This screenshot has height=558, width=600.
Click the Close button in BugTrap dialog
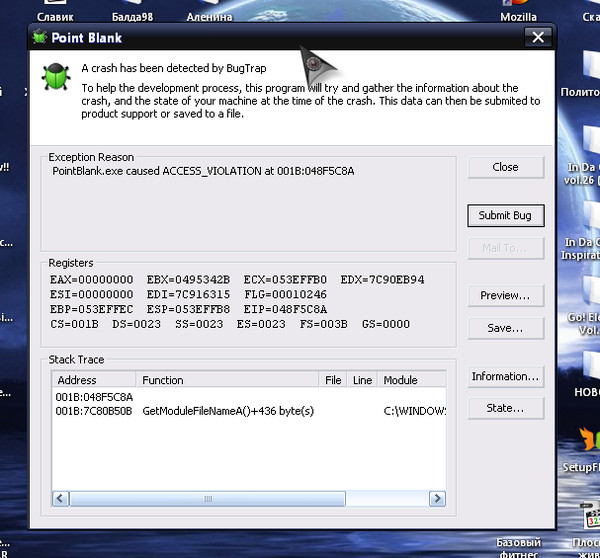coord(505,167)
